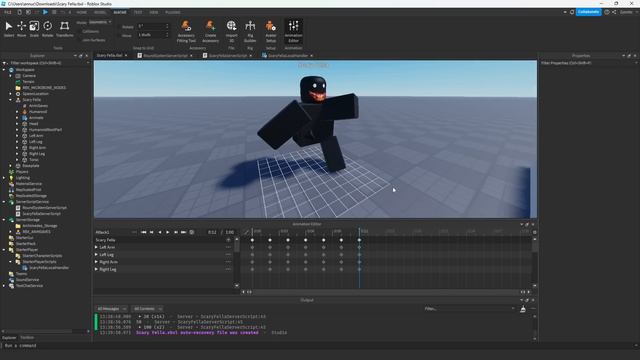The width and height of the screenshot is (640, 360).
Task: Activate the Move tool
Action: point(22,29)
